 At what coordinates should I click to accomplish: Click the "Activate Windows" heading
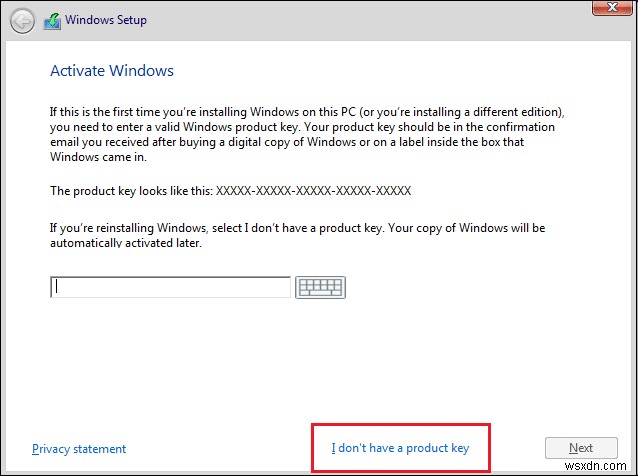(112, 71)
